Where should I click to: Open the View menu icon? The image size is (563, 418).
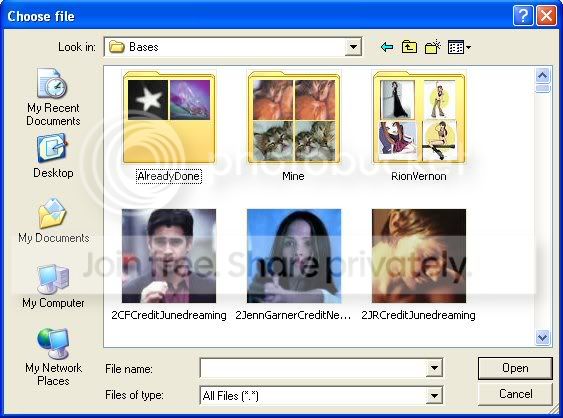[x=459, y=47]
